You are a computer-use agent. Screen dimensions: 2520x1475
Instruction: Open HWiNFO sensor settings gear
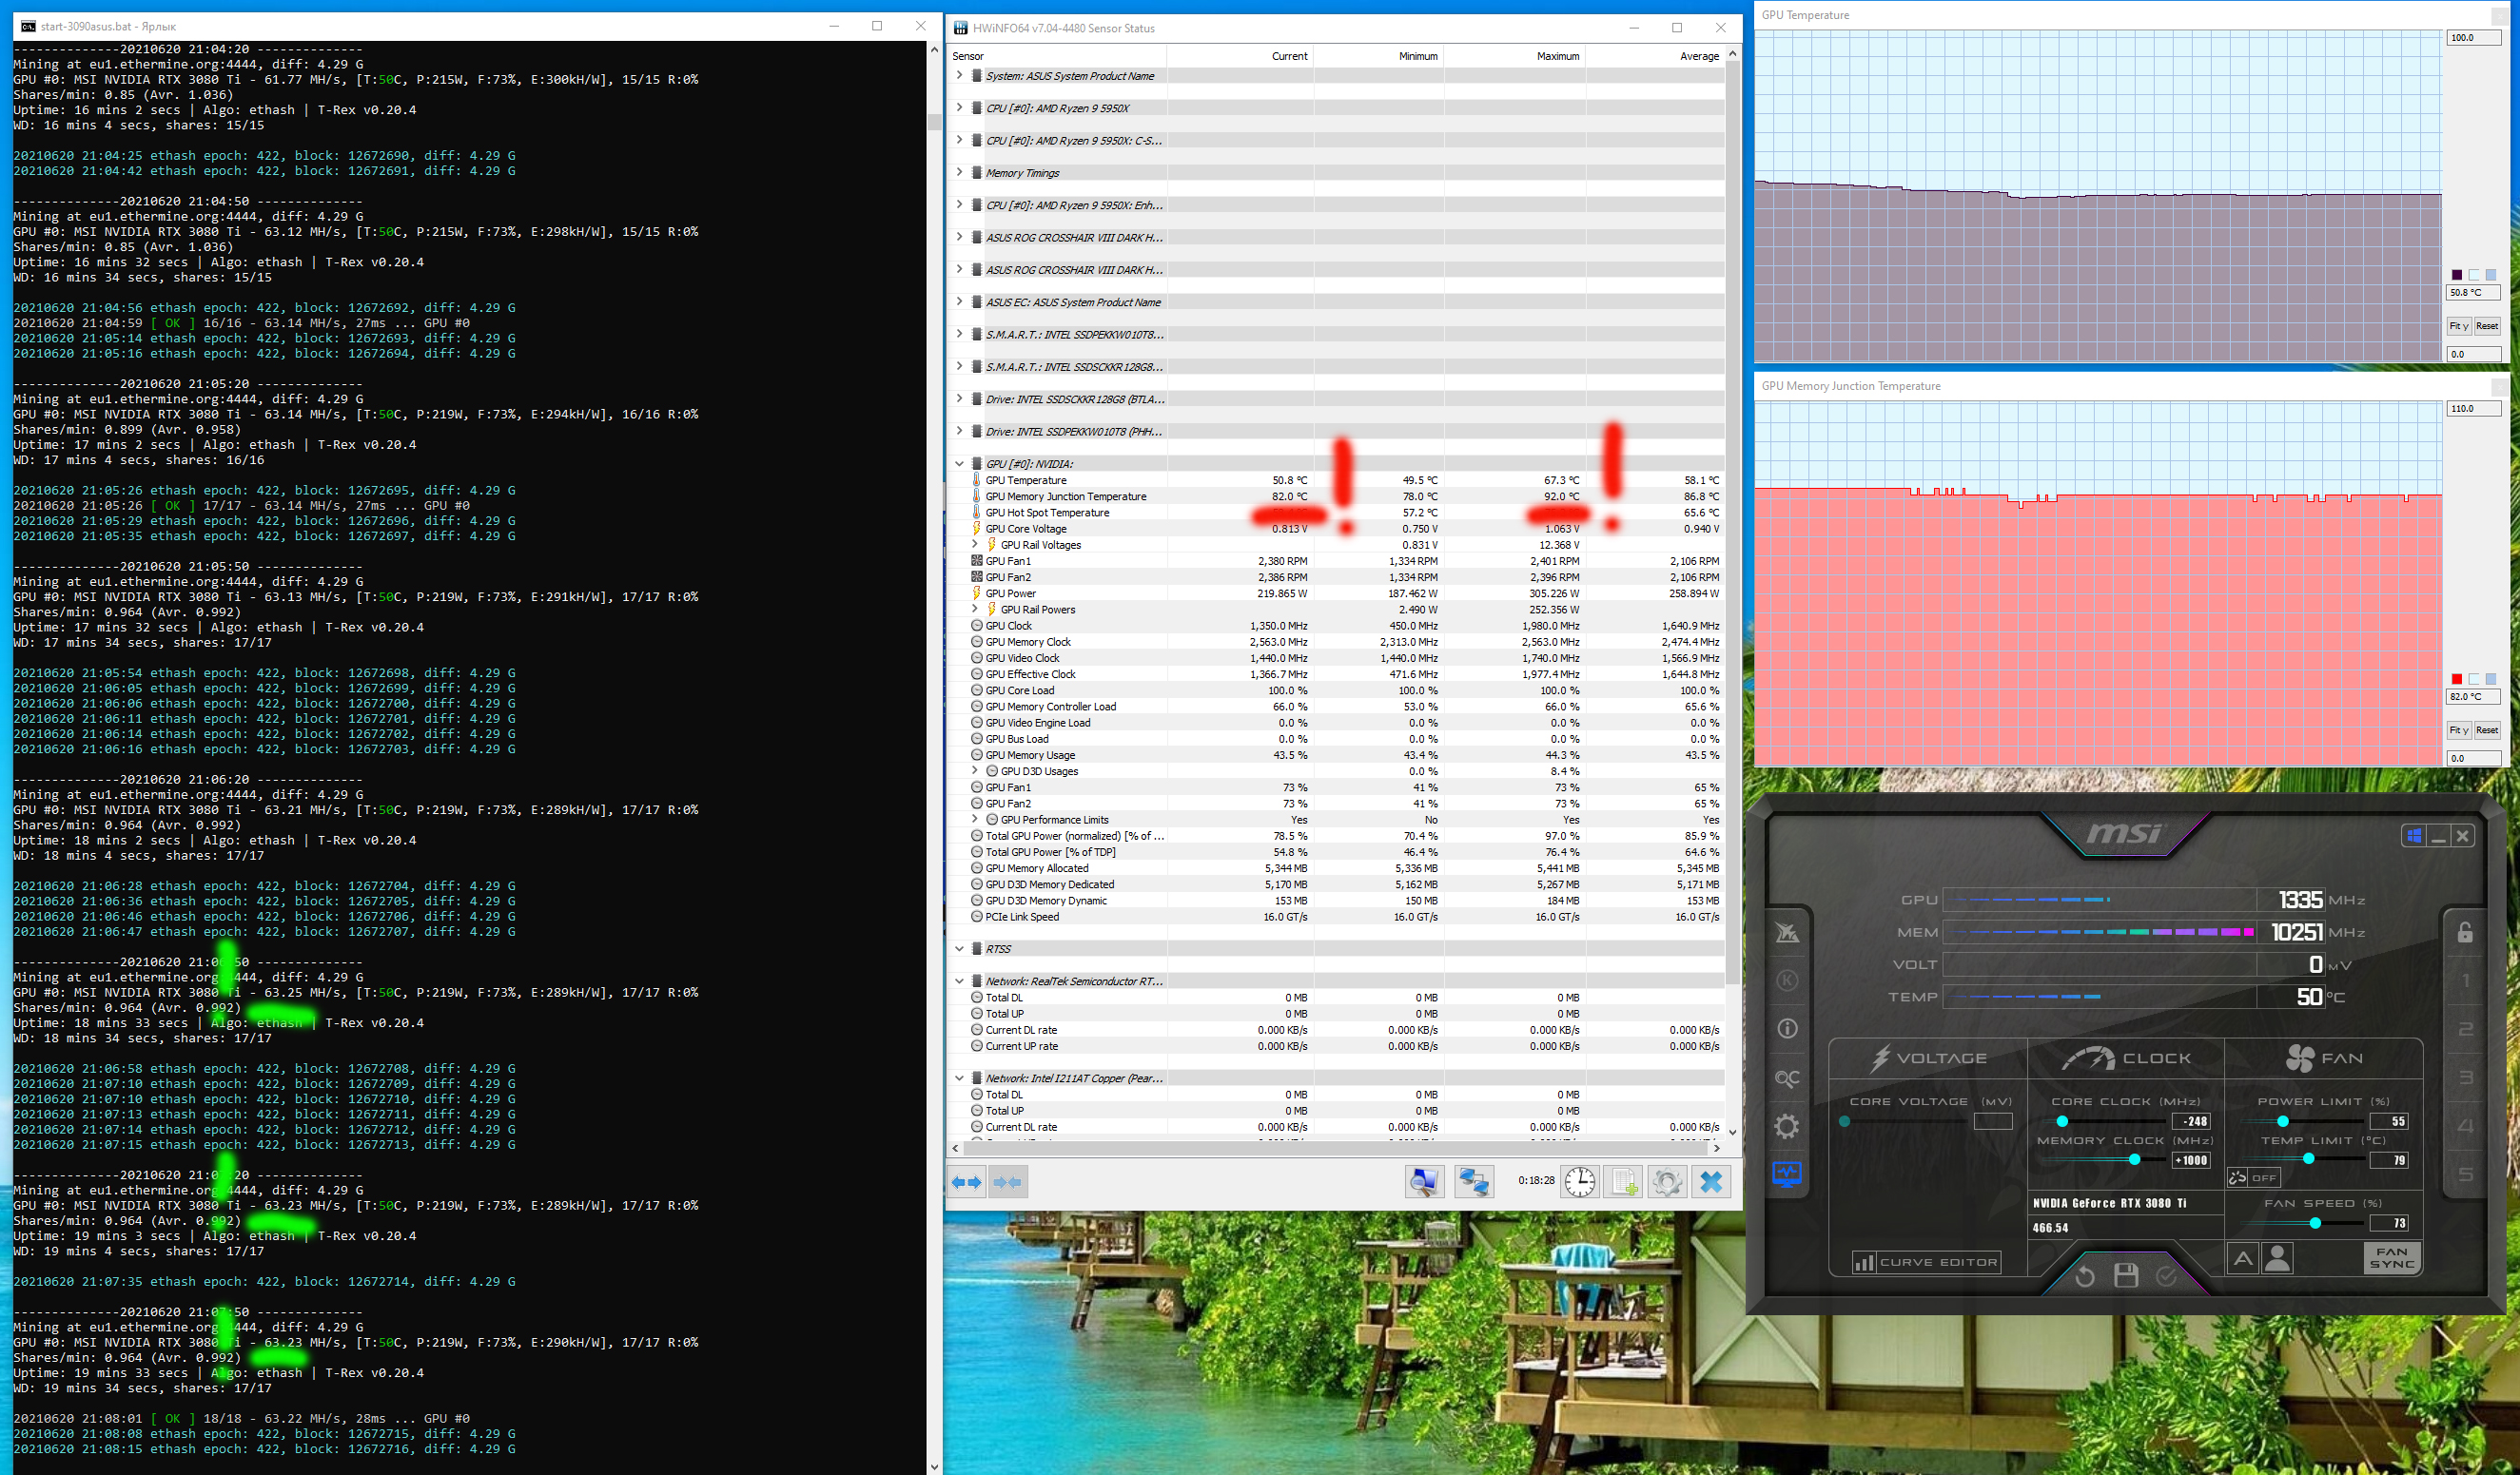1666,1181
